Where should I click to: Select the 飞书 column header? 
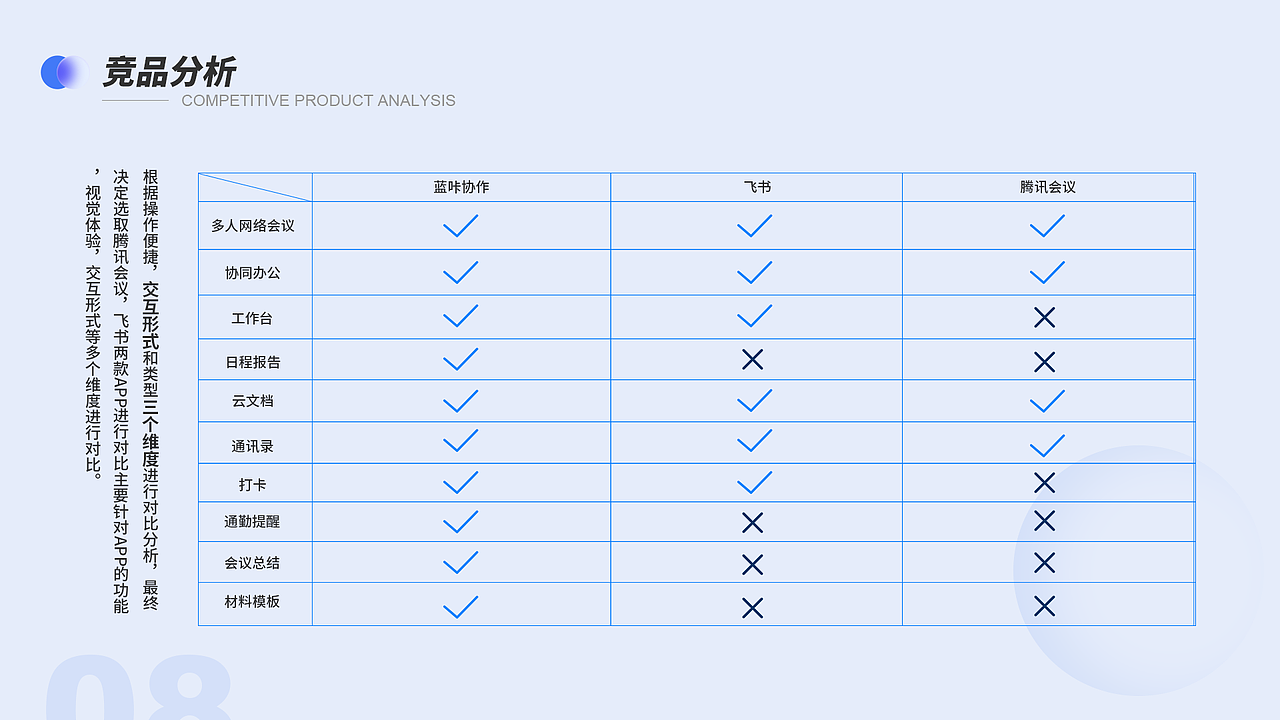pos(757,187)
